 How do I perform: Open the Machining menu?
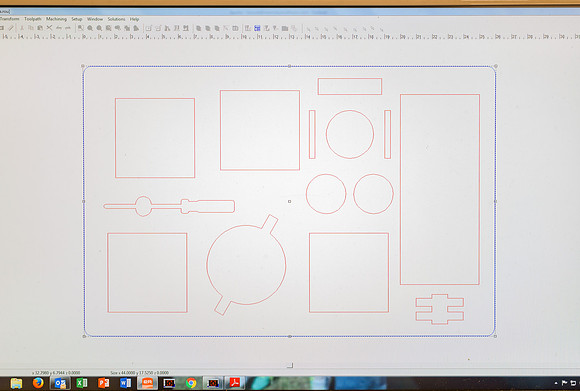point(56,18)
